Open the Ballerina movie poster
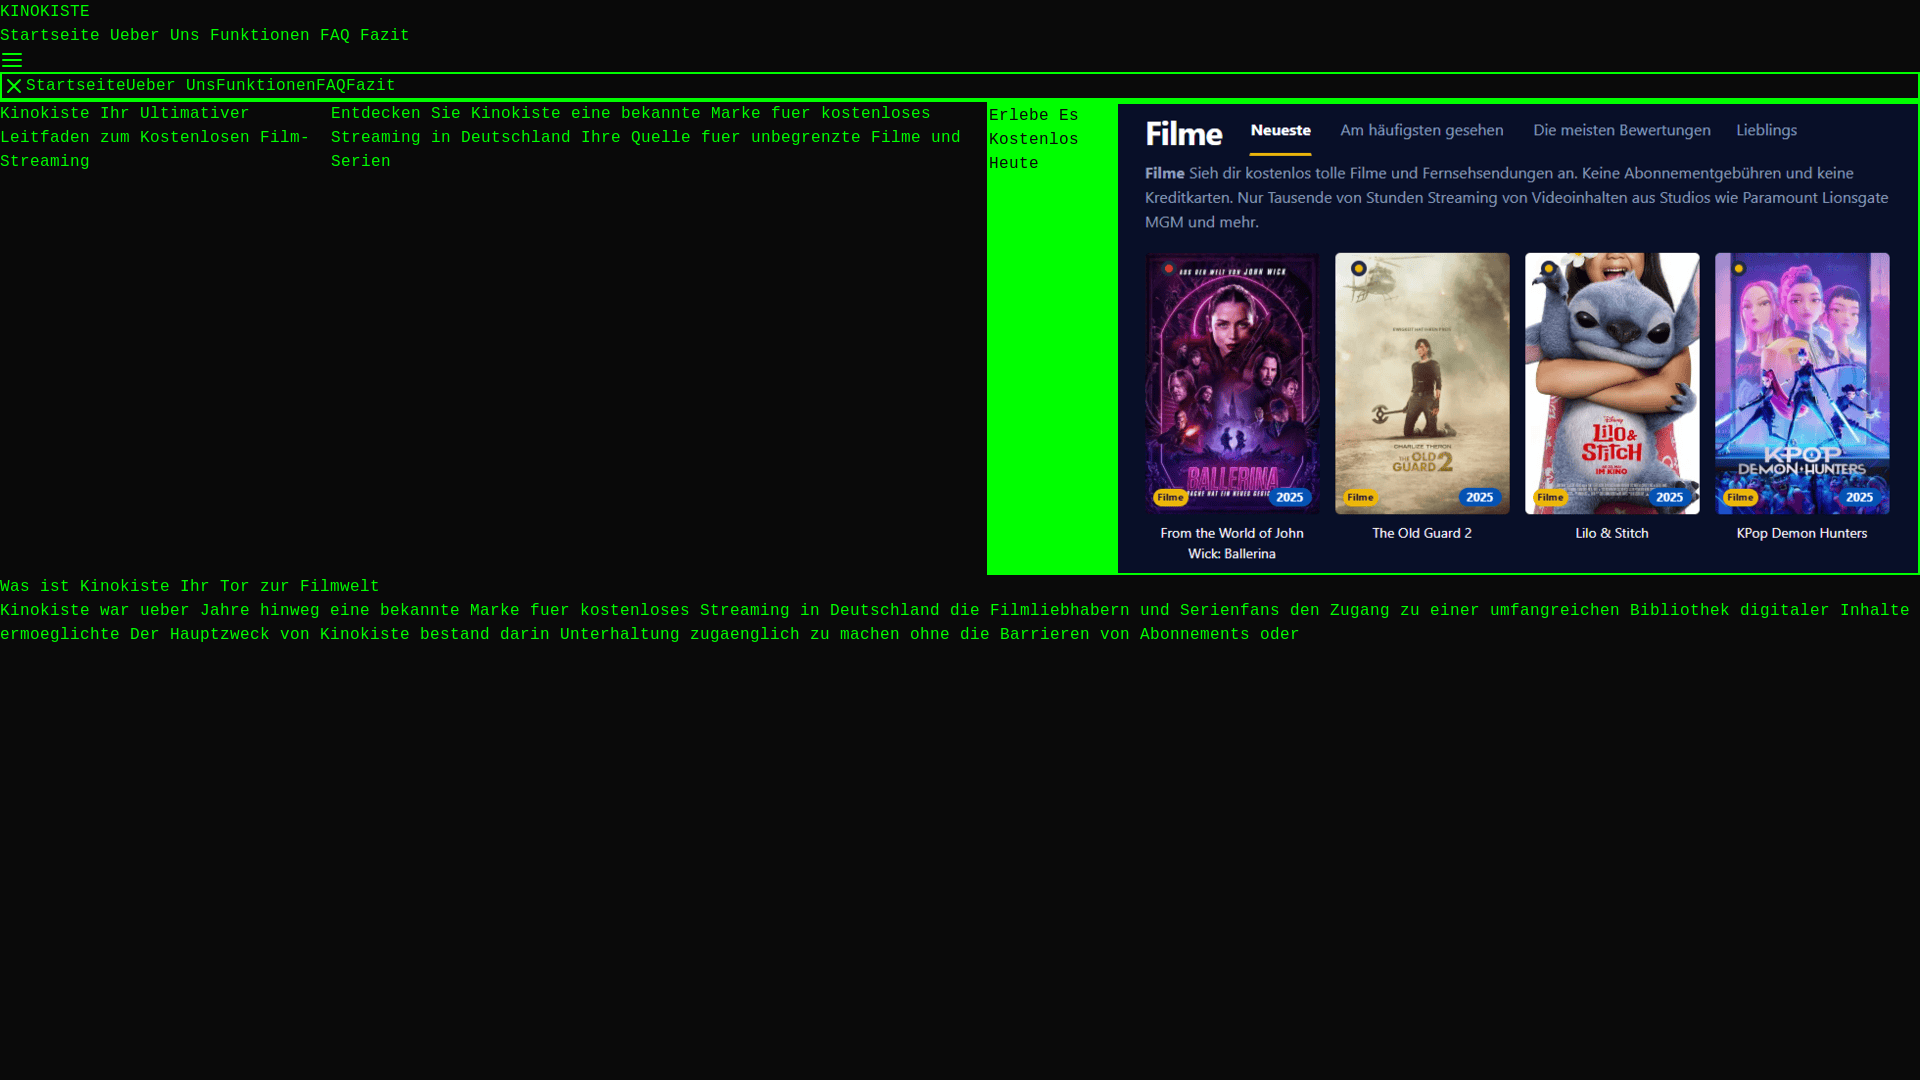This screenshot has width=1920, height=1080. click(1232, 384)
